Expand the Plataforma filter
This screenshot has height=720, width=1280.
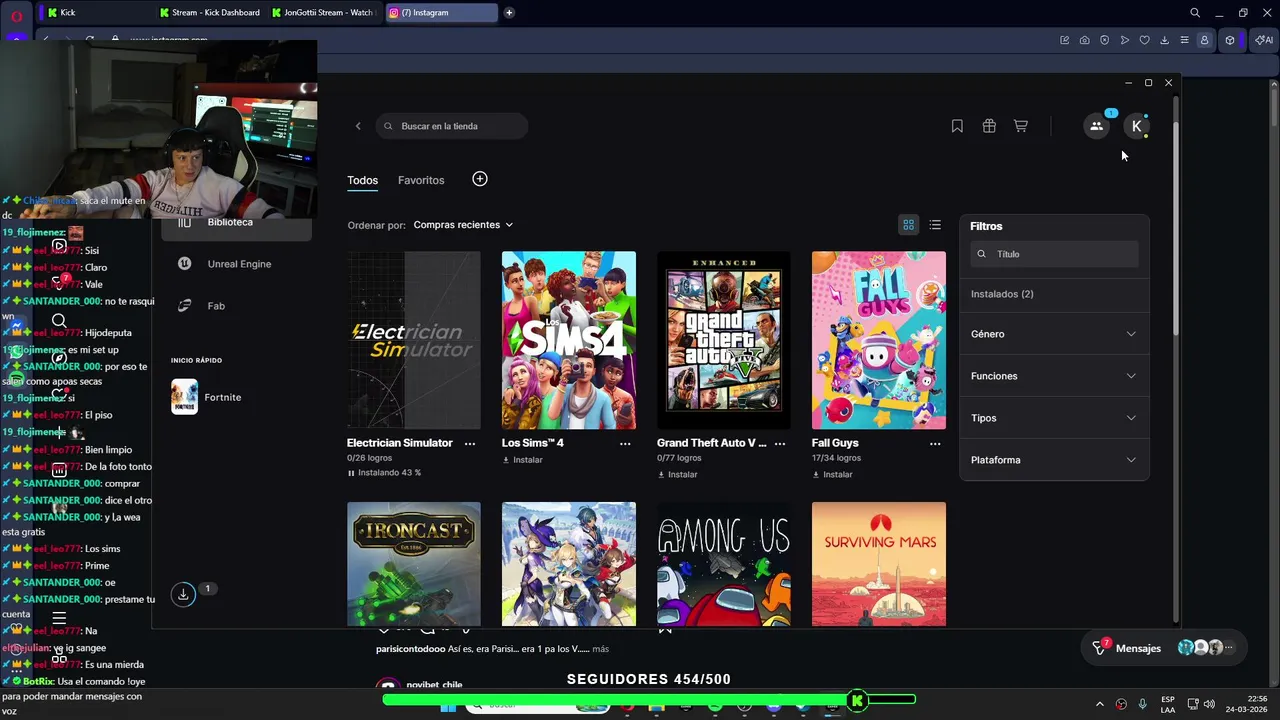point(1054,460)
